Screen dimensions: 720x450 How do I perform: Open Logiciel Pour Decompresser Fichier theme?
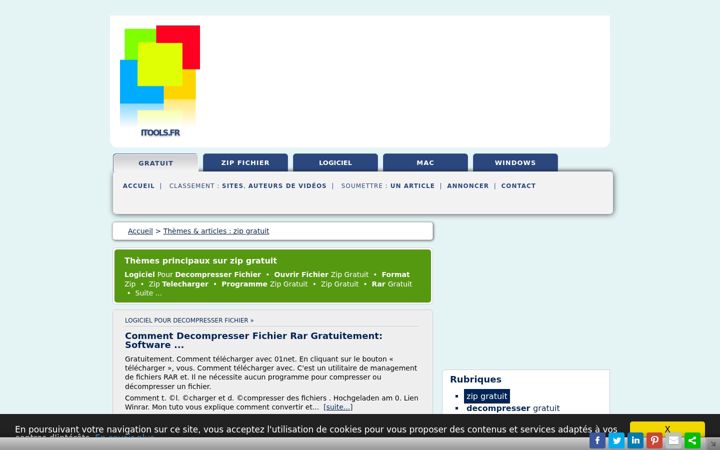coord(192,275)
